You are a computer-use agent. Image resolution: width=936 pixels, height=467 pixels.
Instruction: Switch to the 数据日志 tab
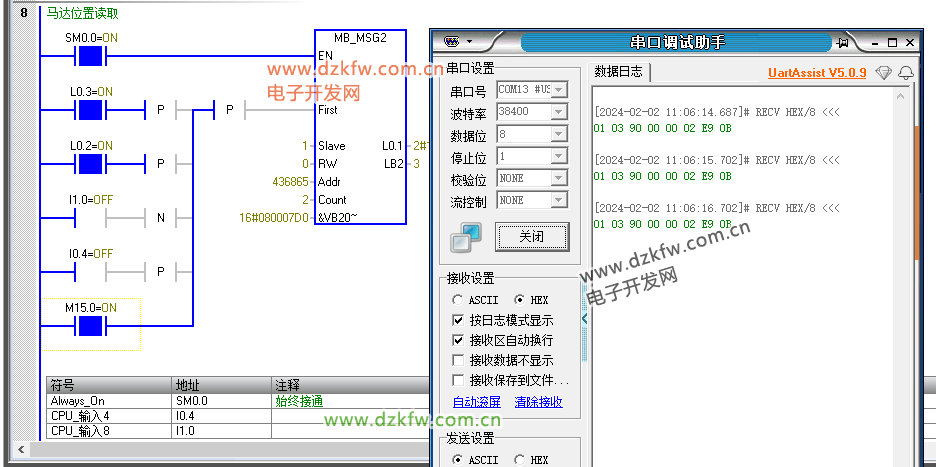(x=618, y=72)
